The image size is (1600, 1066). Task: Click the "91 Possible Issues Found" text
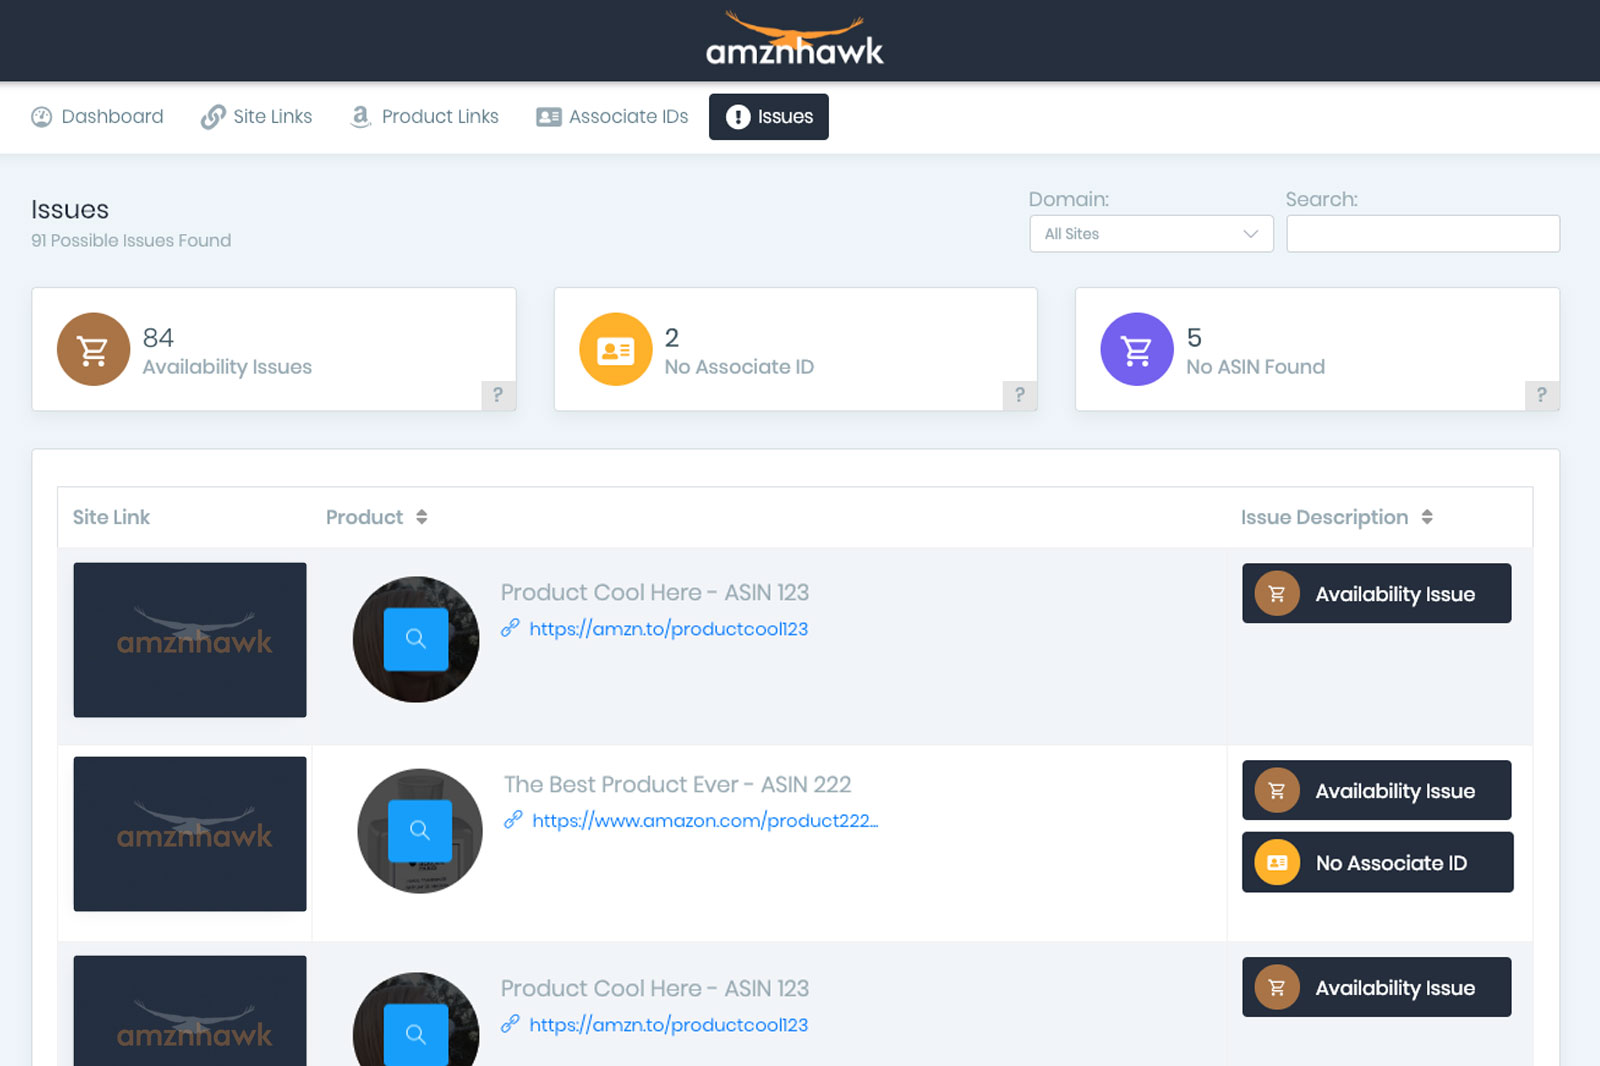(131, 240)
